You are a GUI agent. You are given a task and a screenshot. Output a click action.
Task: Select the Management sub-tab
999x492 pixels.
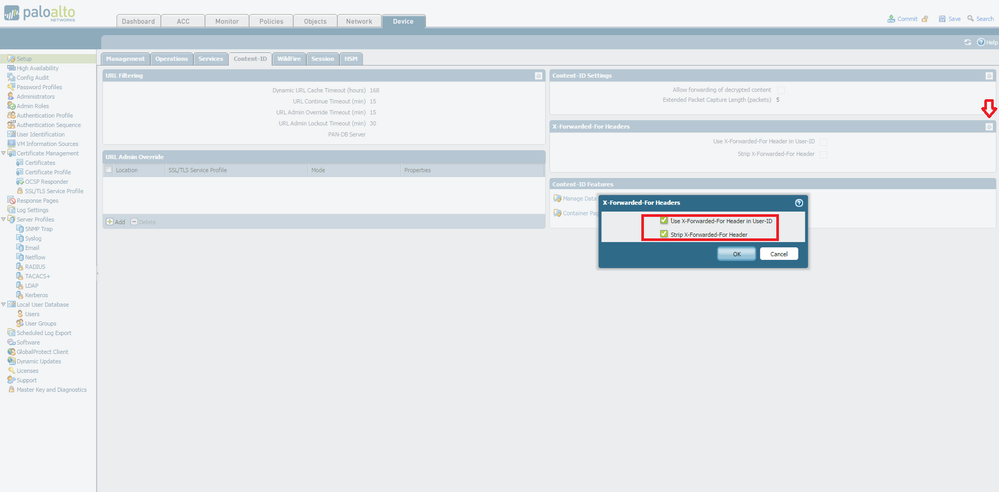[126, 59]
